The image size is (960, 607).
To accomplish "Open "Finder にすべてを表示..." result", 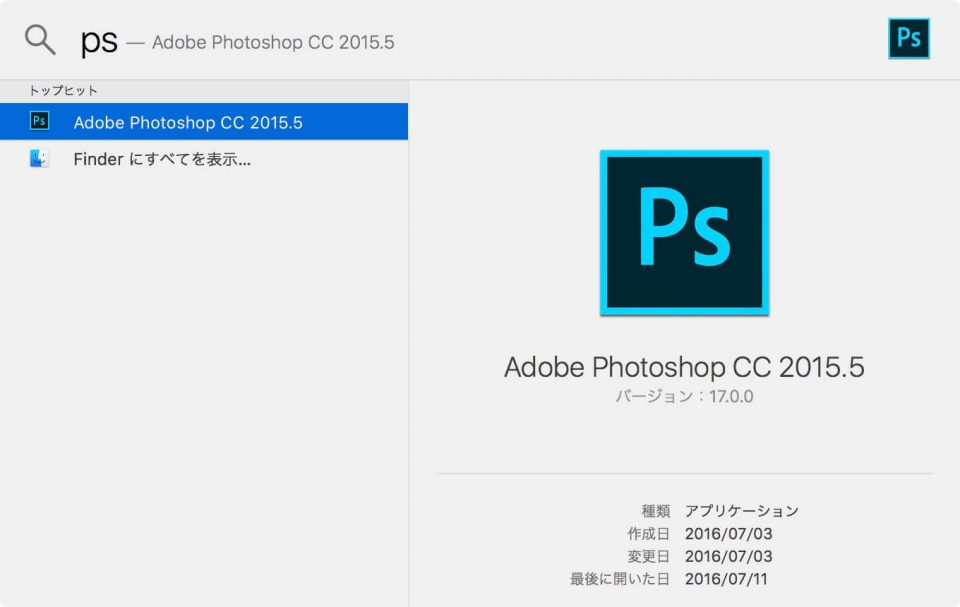I will click(x=204, y=159).
